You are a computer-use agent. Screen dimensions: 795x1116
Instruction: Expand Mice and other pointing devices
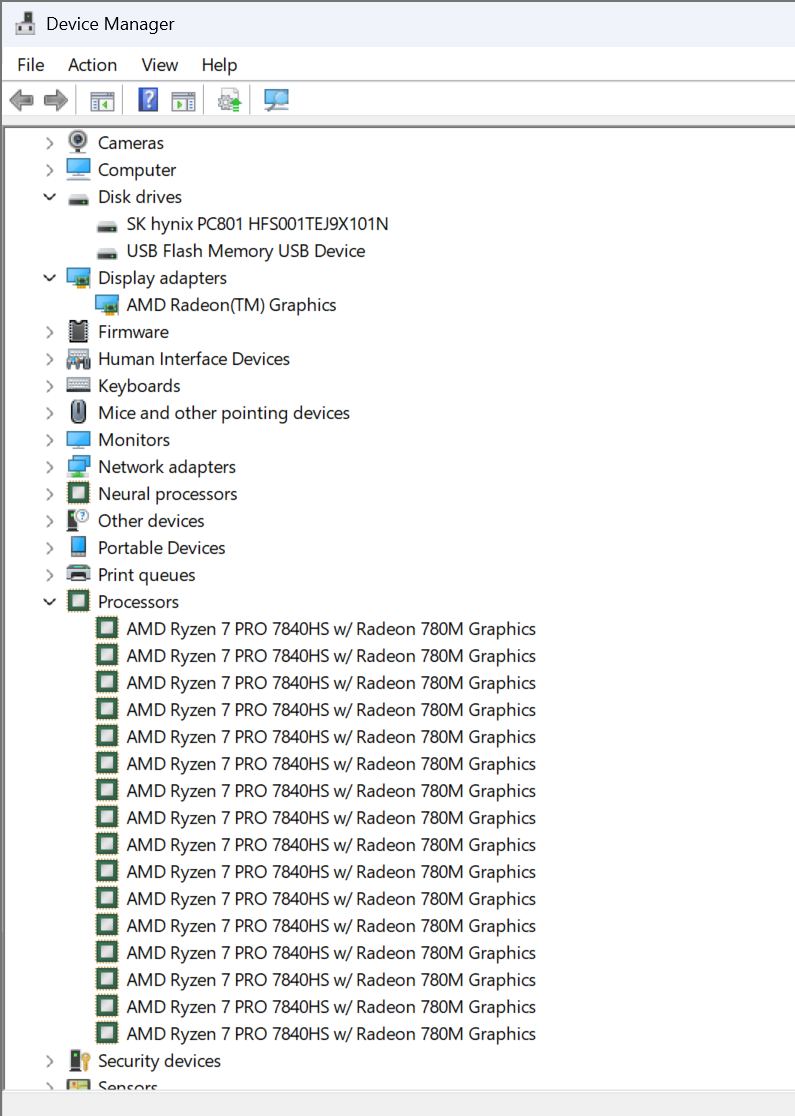pyautogui.click(x=49, y=414)
